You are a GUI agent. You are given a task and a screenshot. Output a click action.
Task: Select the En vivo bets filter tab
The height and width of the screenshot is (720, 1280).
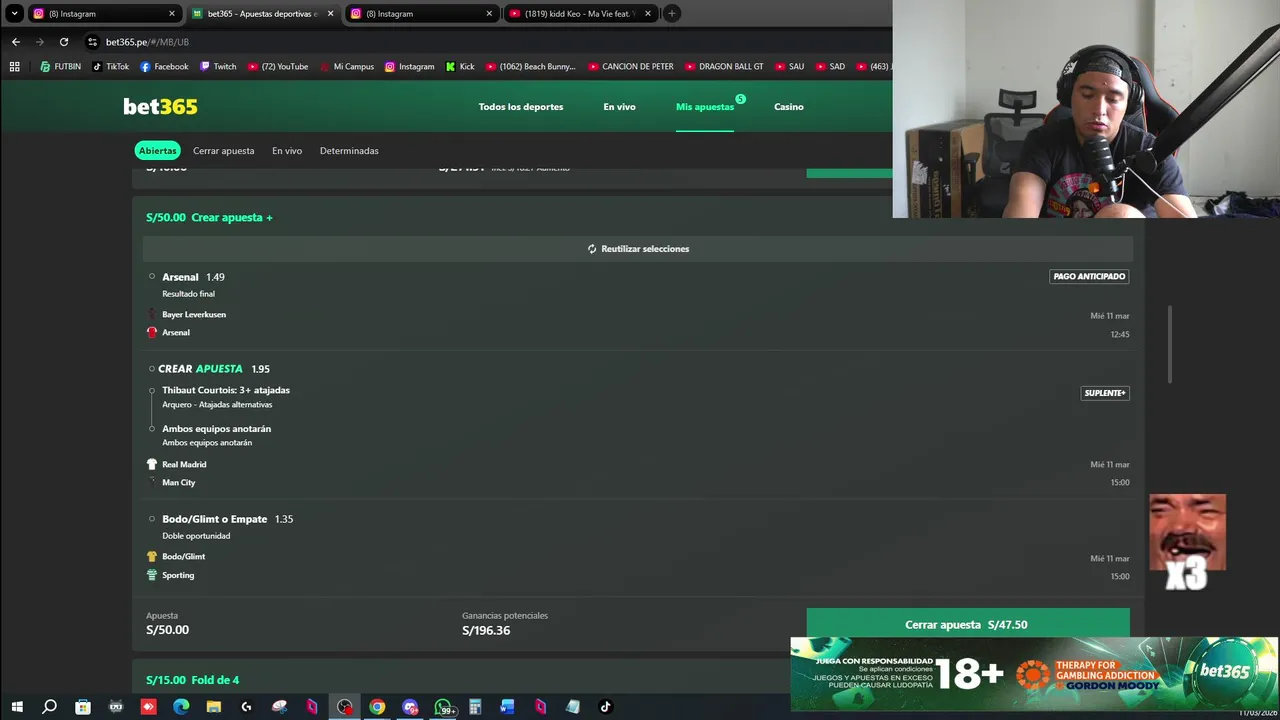coord(287,151)
